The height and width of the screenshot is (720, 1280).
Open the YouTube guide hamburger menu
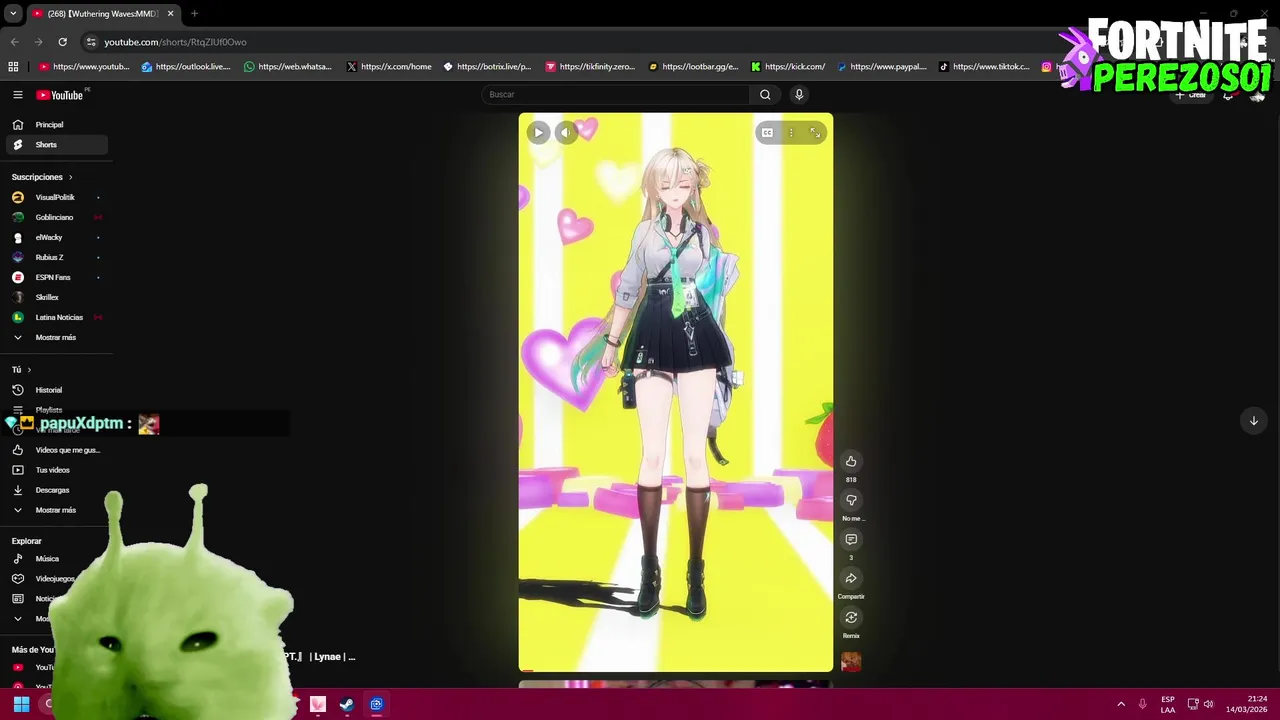[x=18, y=95]
